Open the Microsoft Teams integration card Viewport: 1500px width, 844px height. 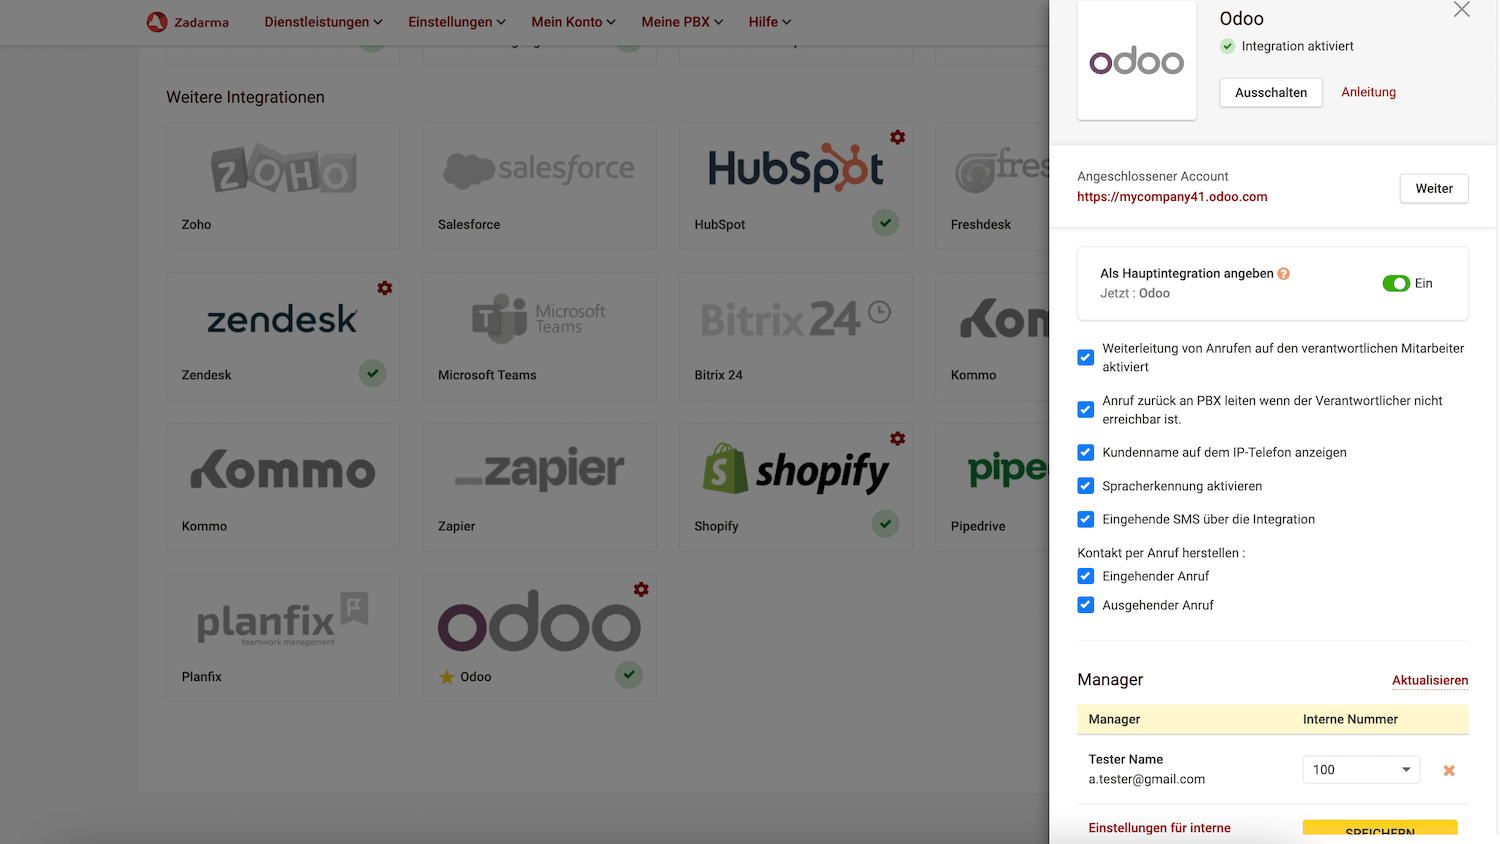click(x=540, y=337)
